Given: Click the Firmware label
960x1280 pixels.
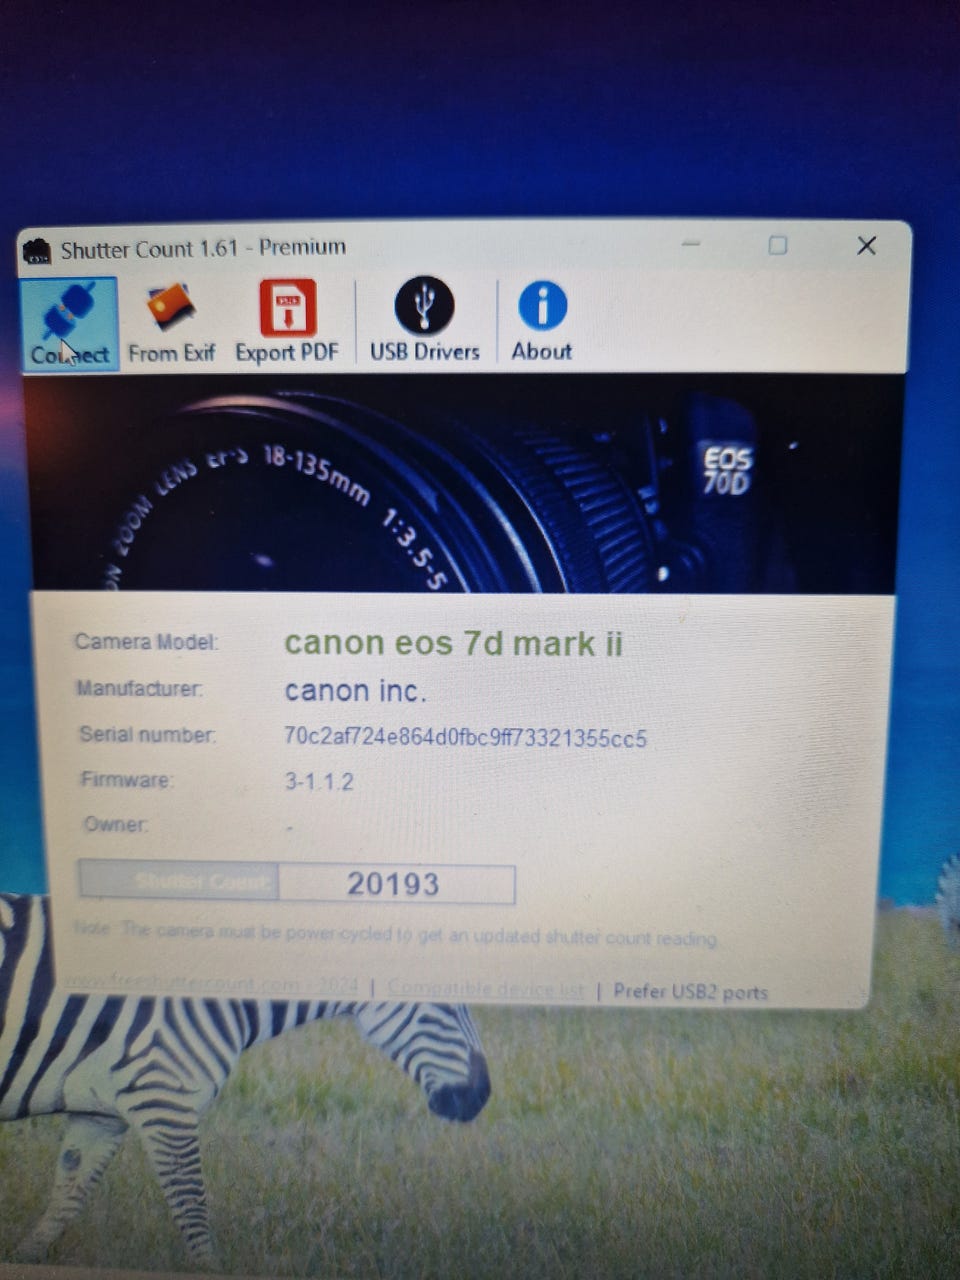Looking at the screenshot, I should click(126, 779).
